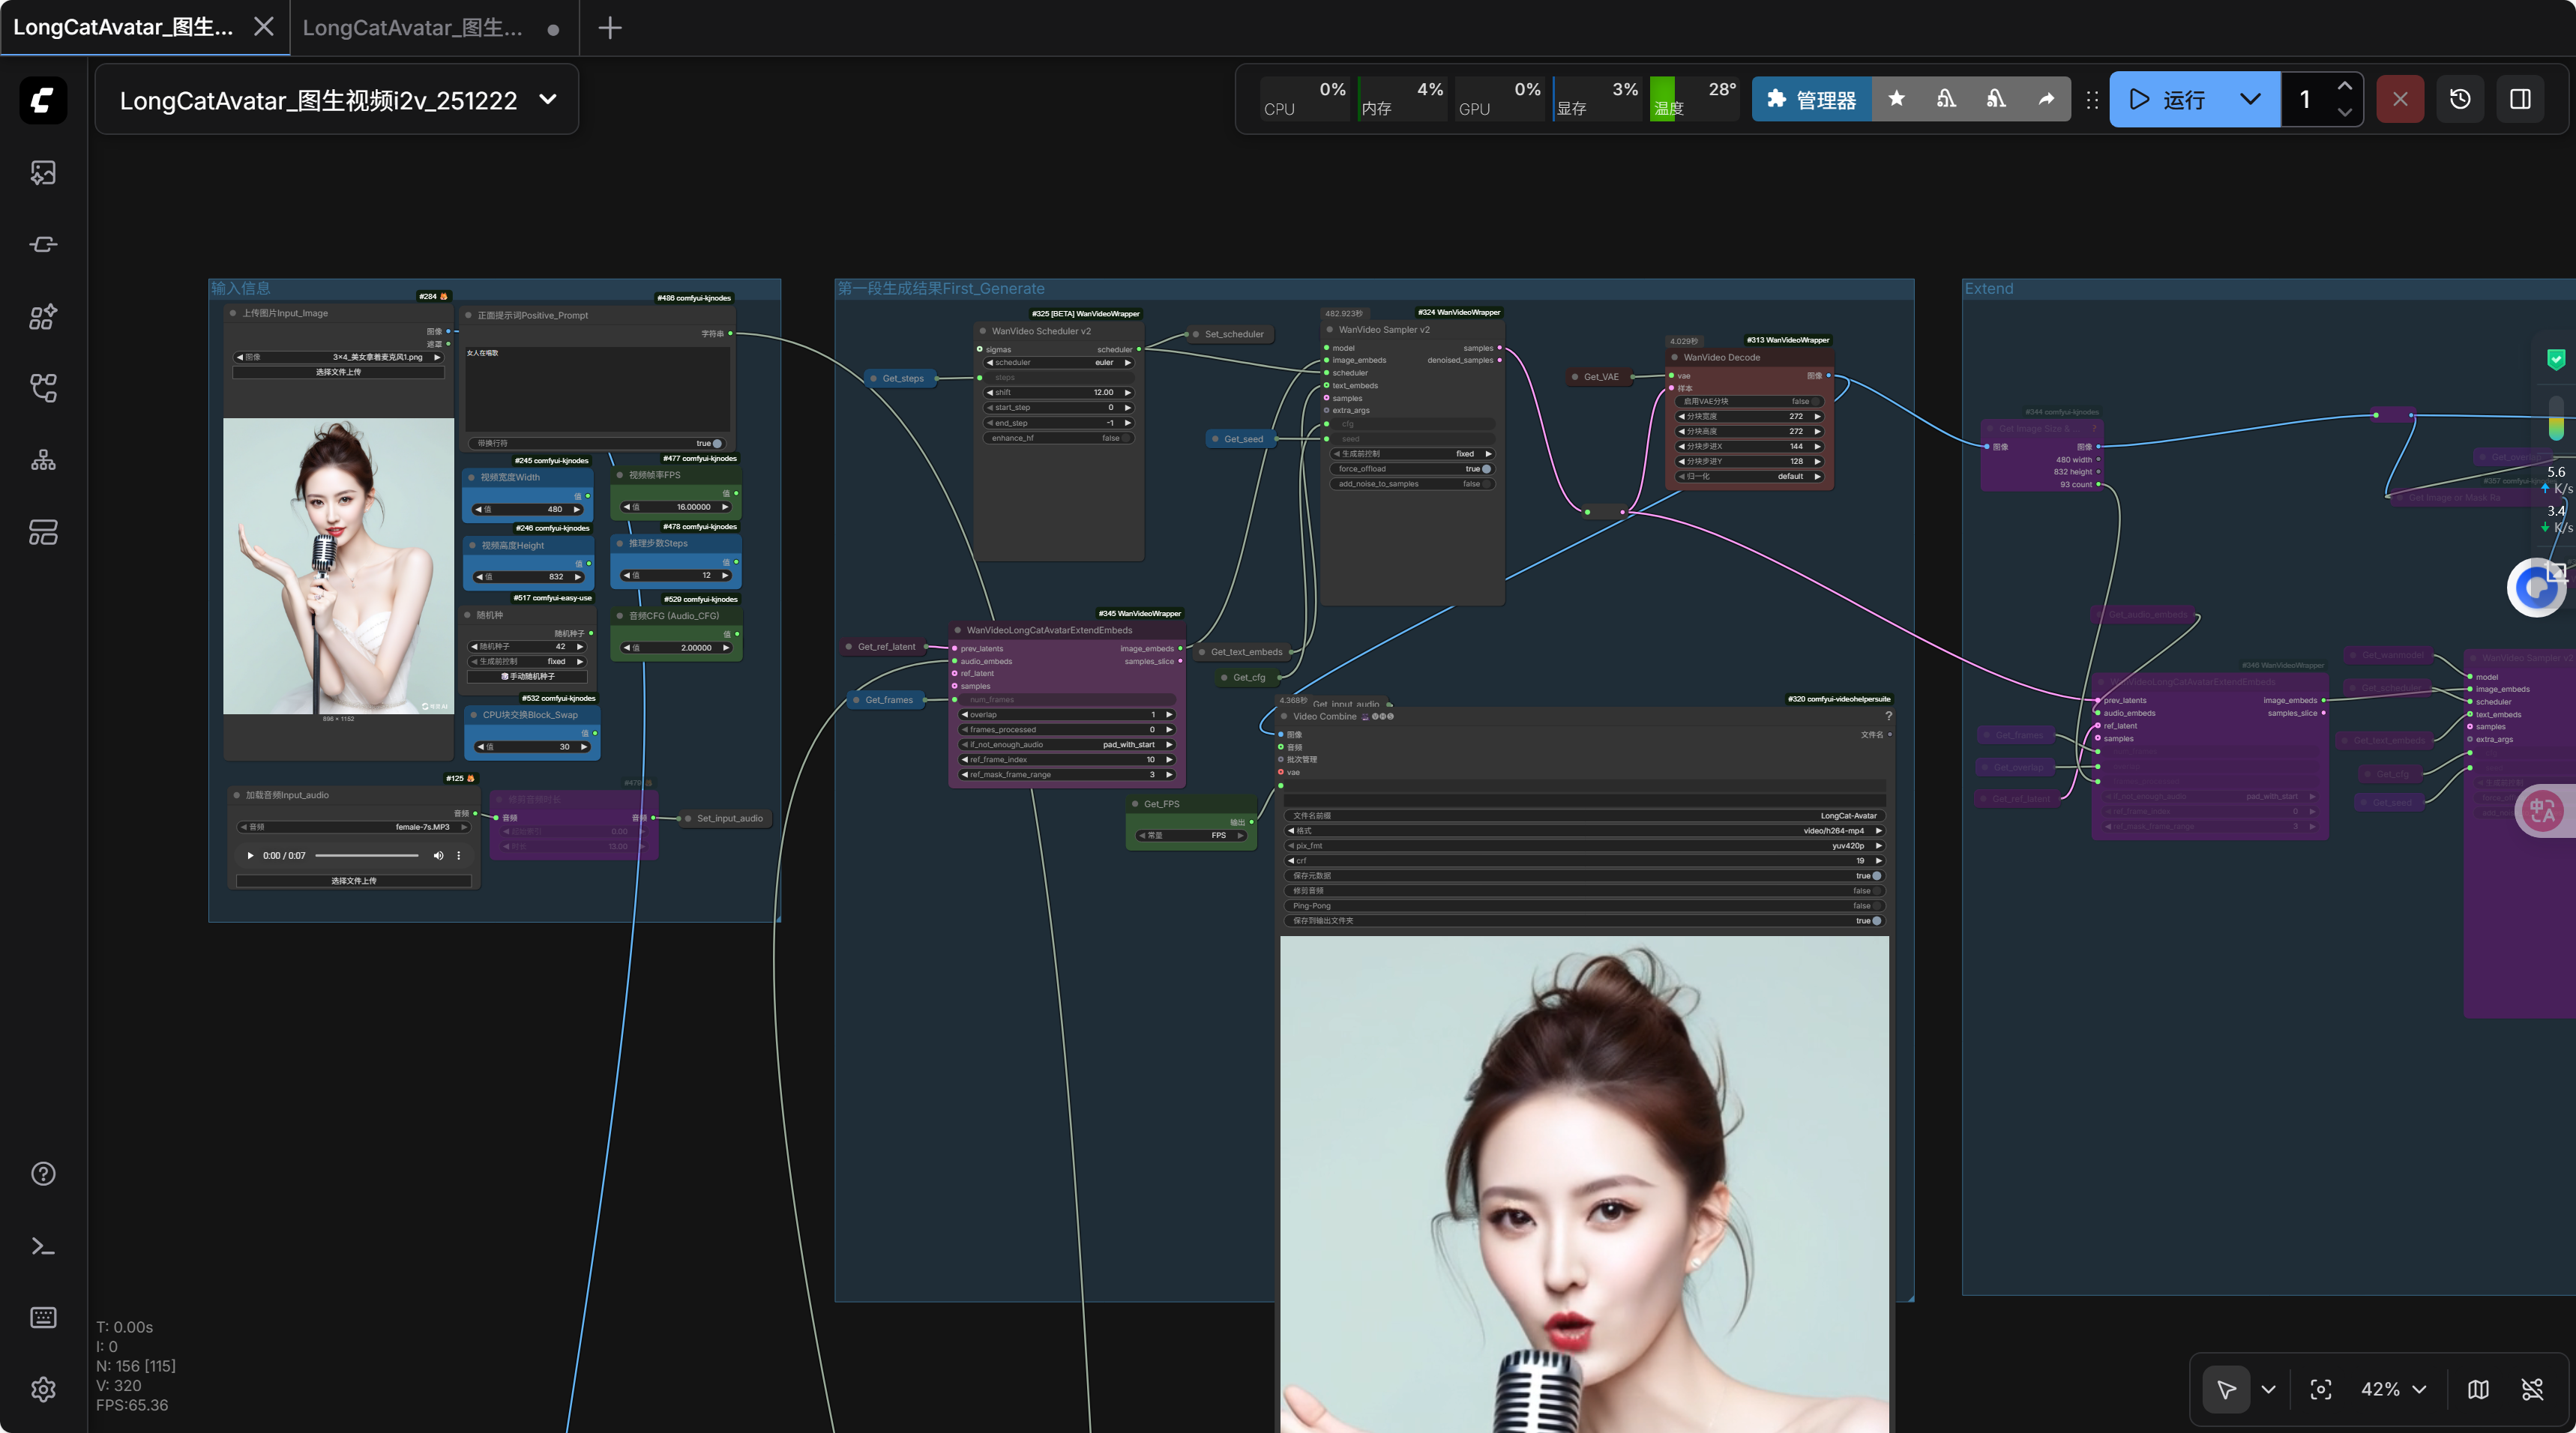This screenshot has width=2576, height=1433.
Task: Open the terminal console icon
Action: (43, 1246)
